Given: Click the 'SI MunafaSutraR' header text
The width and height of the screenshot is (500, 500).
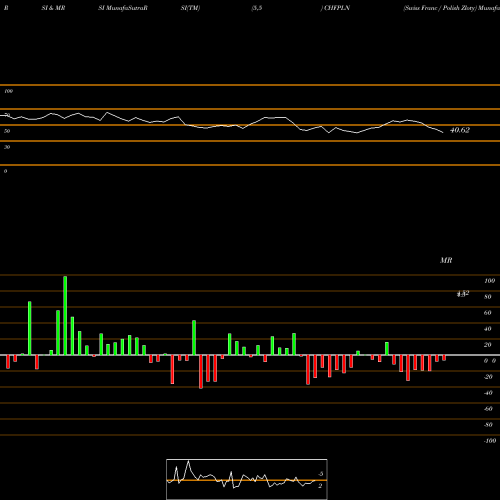Looking at the screenshot, I should [123, 8].
